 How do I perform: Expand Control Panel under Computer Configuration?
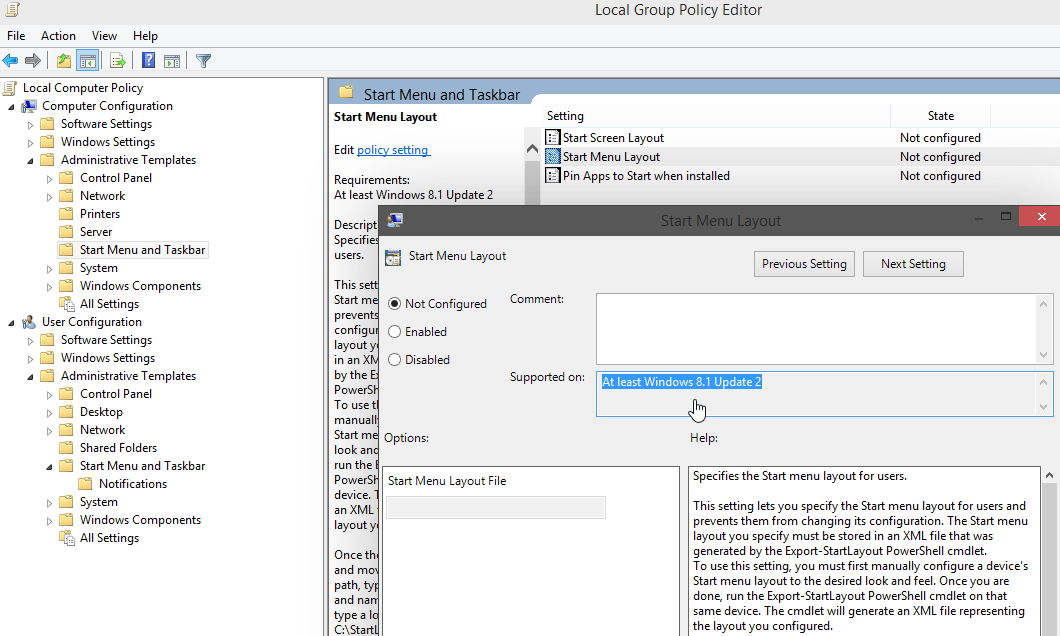(x=49, y=178)
